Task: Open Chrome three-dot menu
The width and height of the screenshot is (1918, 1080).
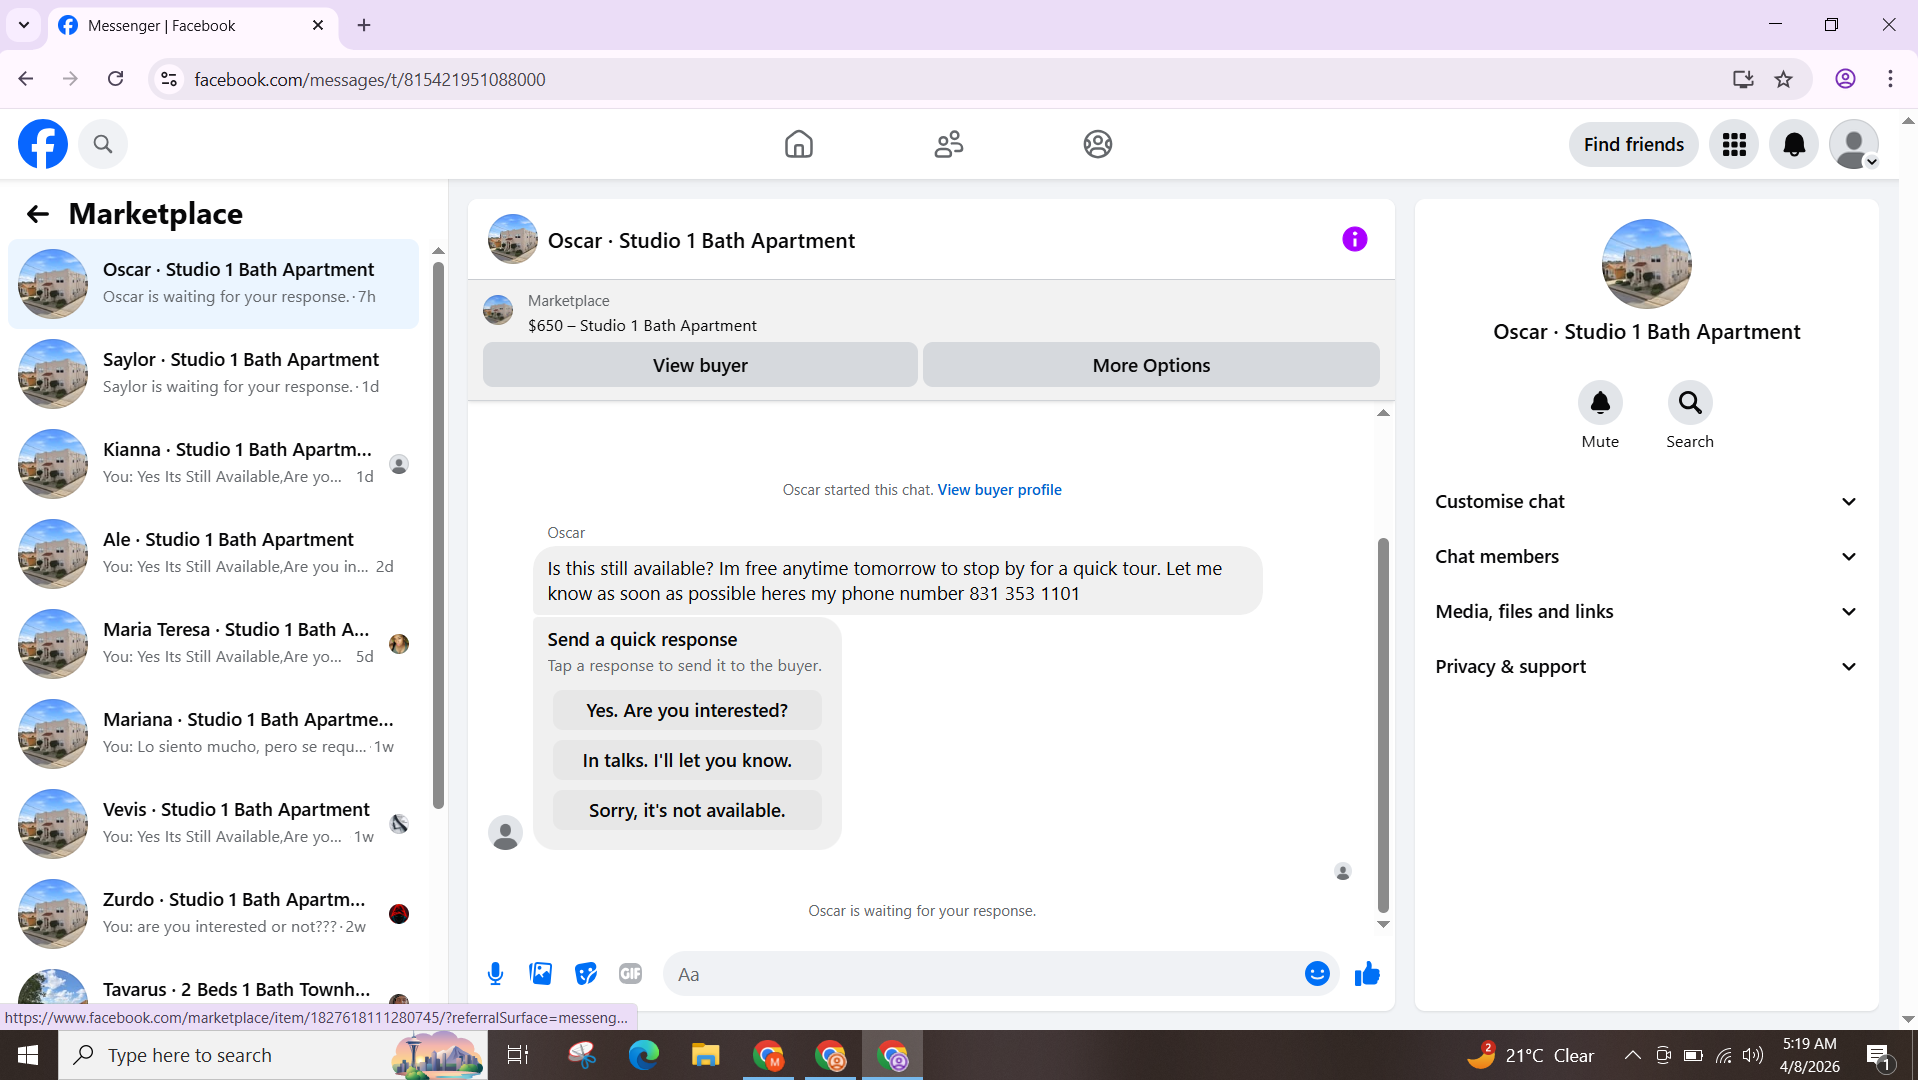Action: pos(1890,79)
